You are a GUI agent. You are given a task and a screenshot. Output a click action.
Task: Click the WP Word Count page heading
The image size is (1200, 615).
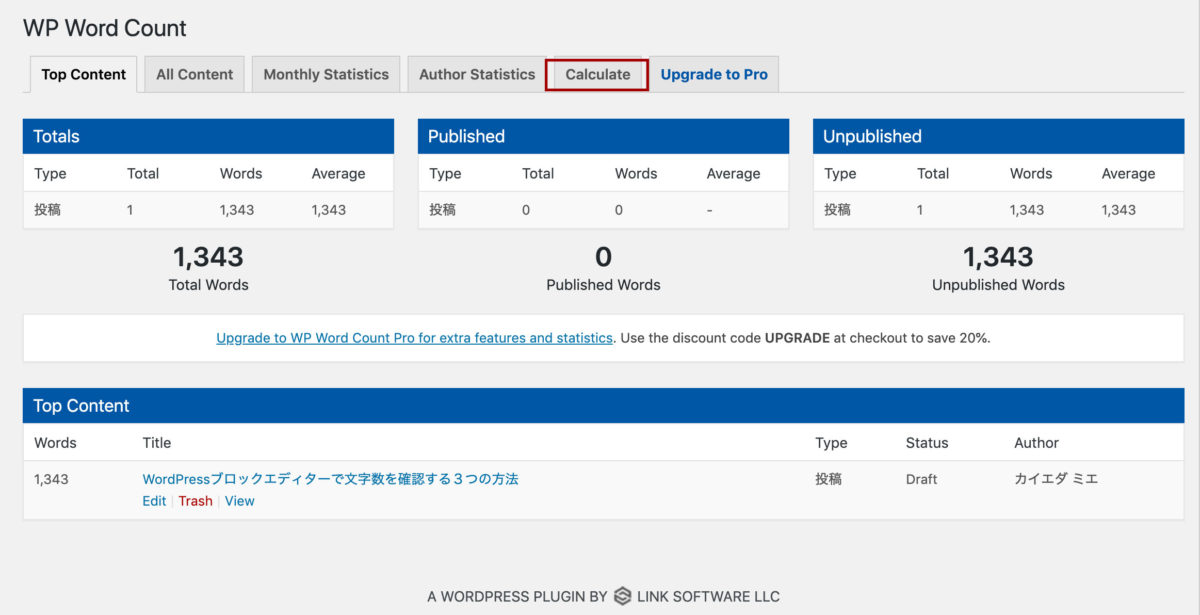click(105, 28)
